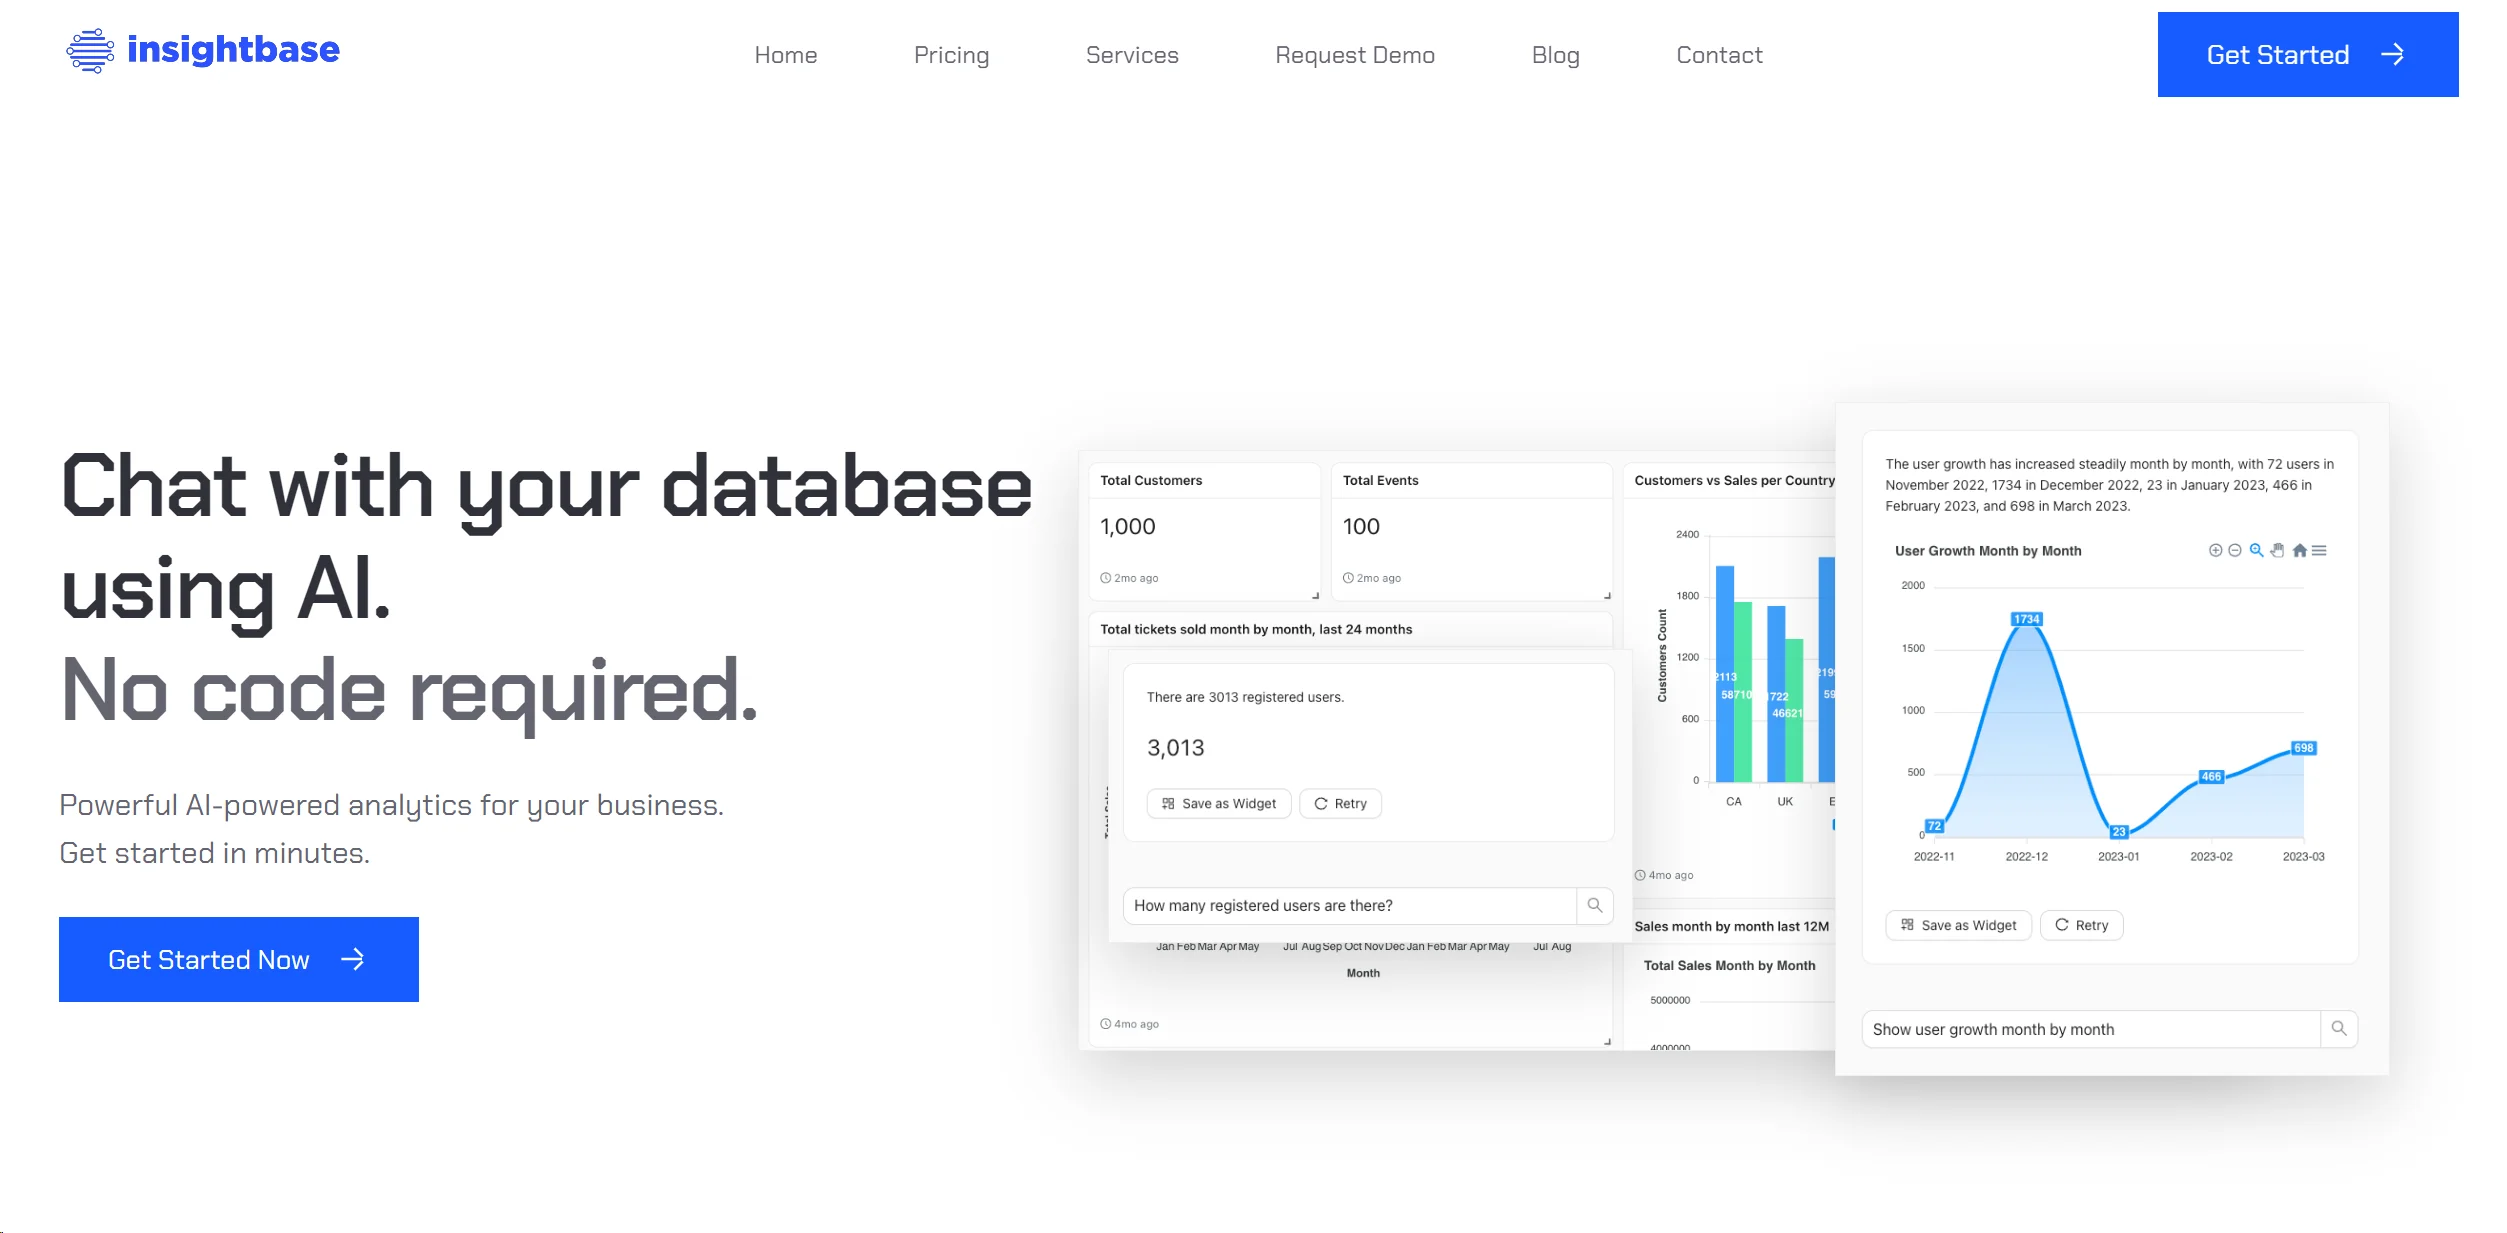Click Request Demo in the navigation
The height and width of the screenshot is (1233, 2507).
(x=1354, y=55)
